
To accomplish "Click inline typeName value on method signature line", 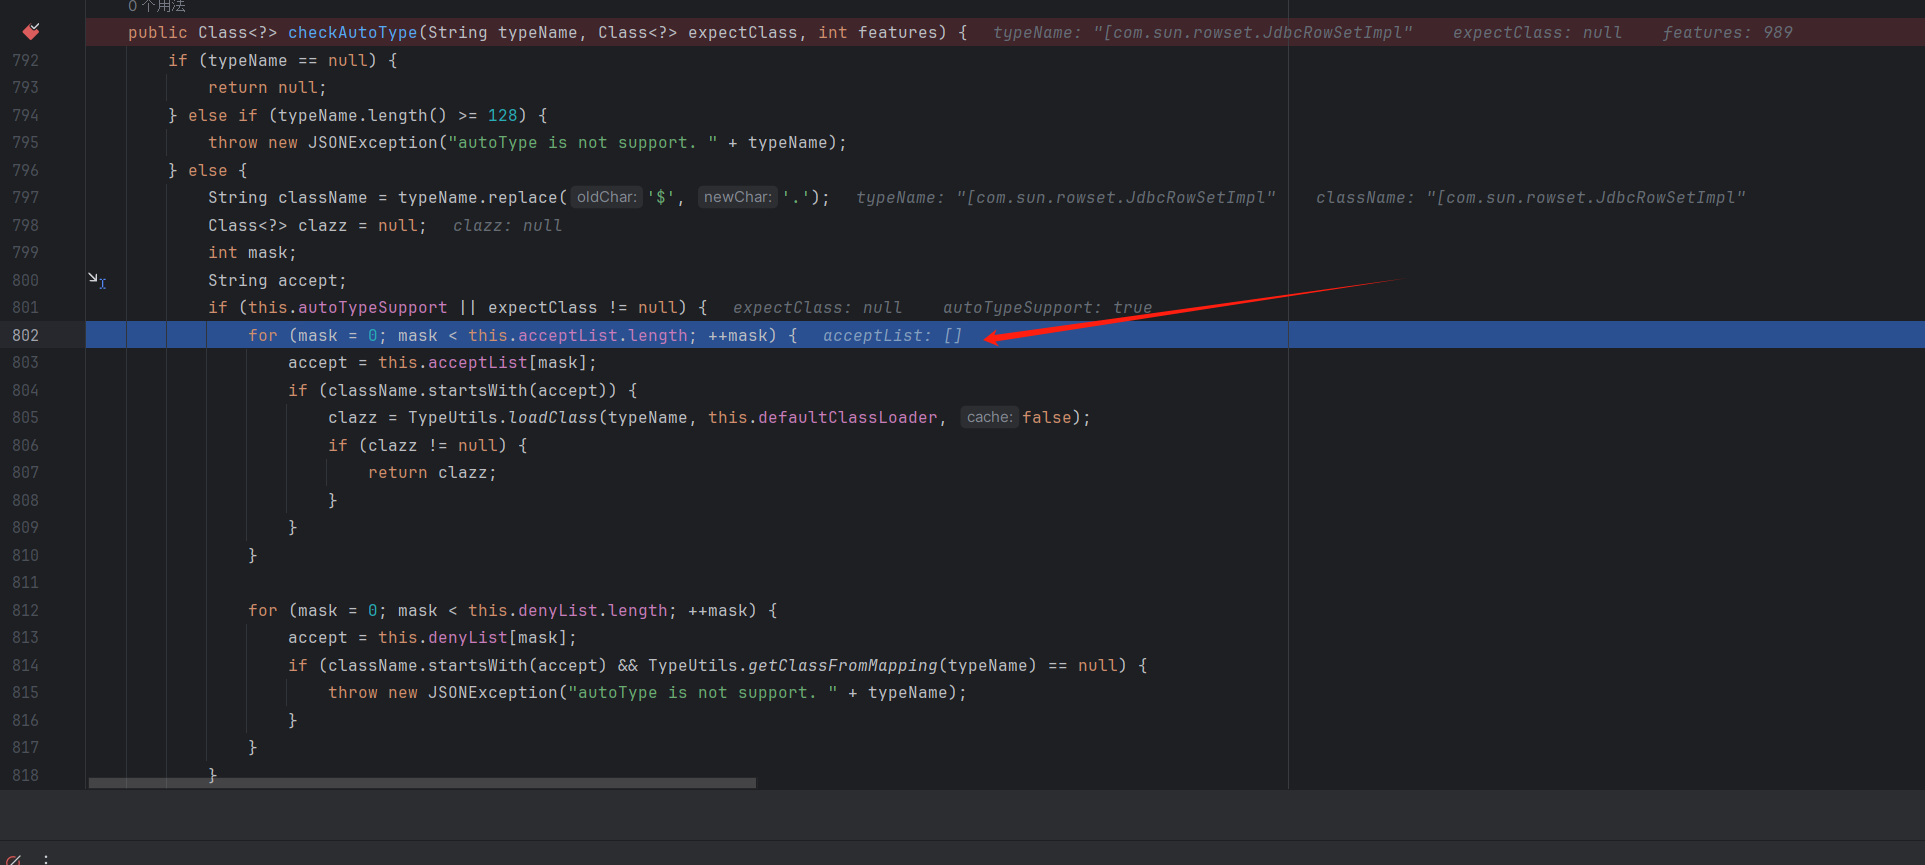I will point(1202,32).
